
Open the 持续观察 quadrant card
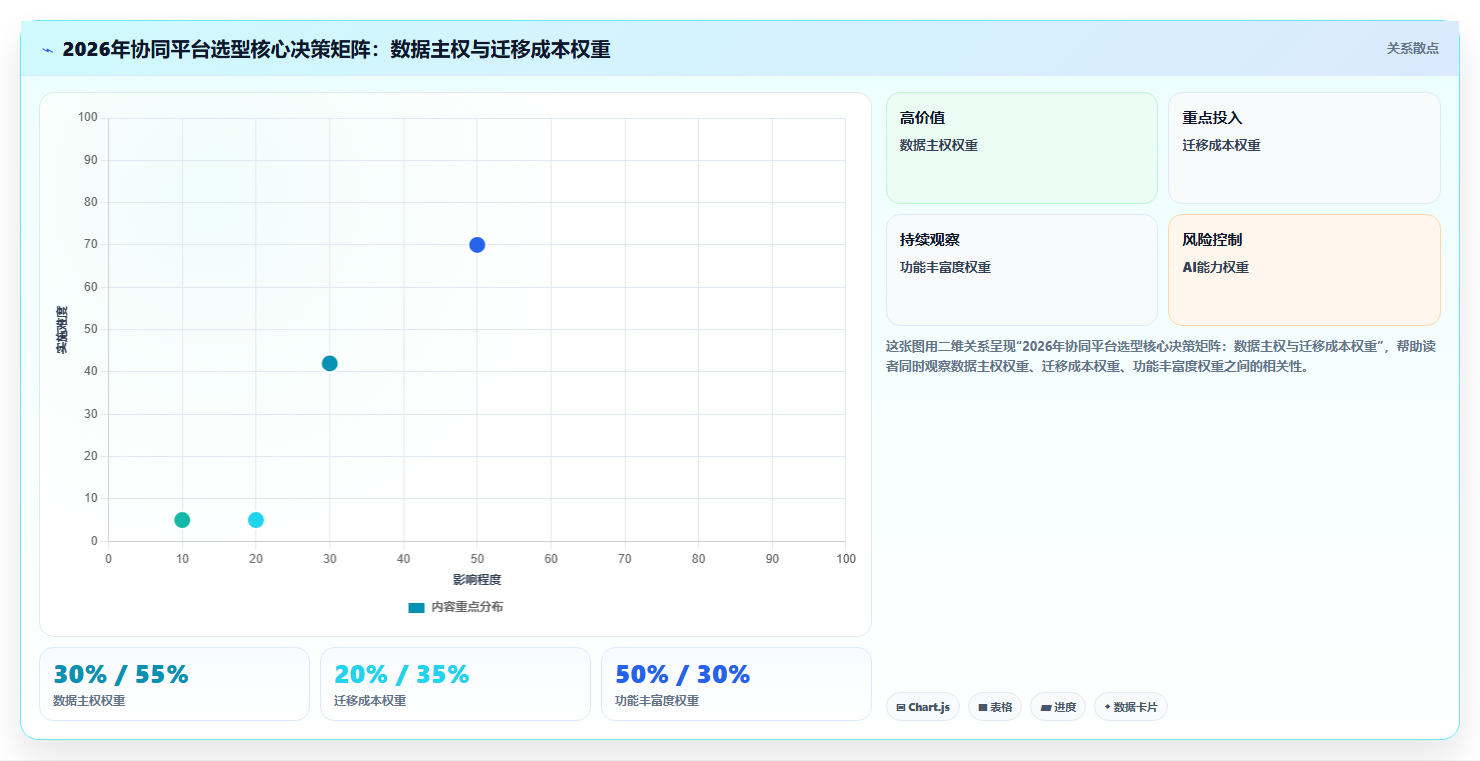(x=1021, y=270)
